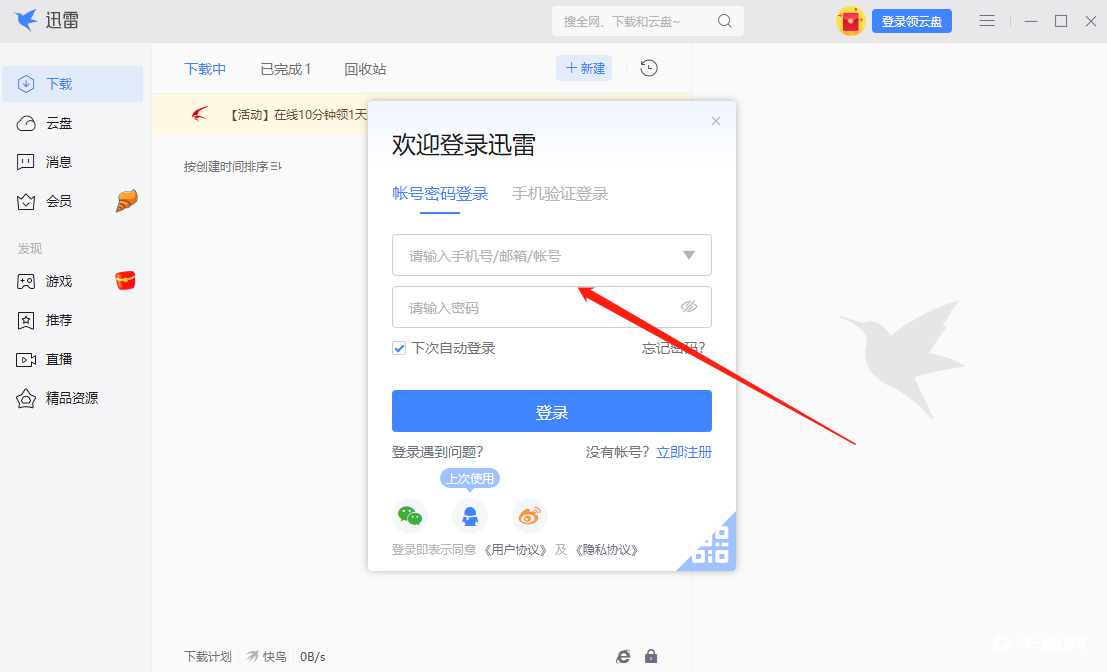Expand the account input dropdown arrow
This screenshot has width=1107, height=672.
coord(689,255)
